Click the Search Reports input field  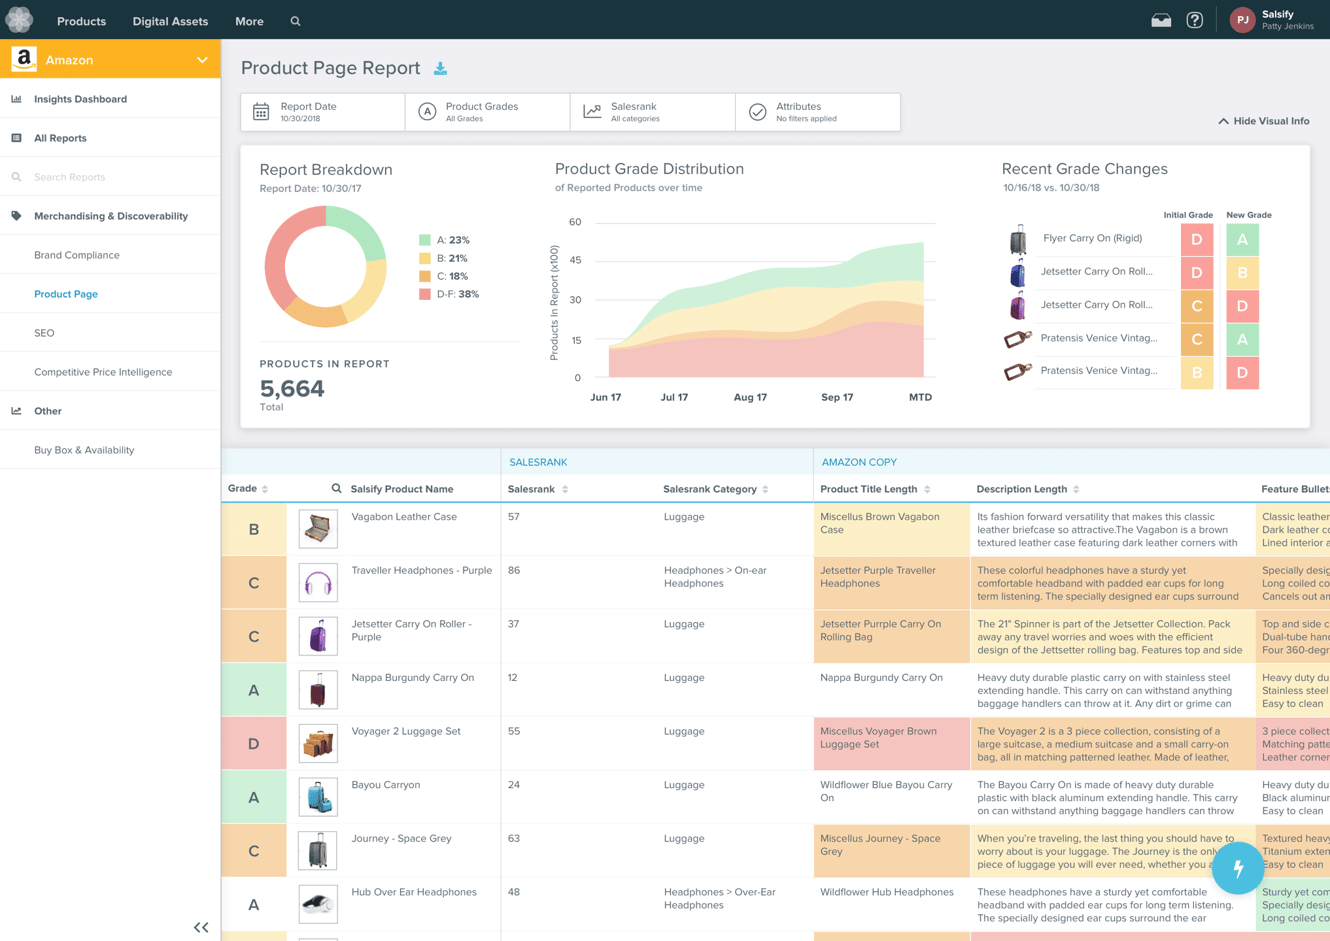pyautogui.click(x=110, y=177)
